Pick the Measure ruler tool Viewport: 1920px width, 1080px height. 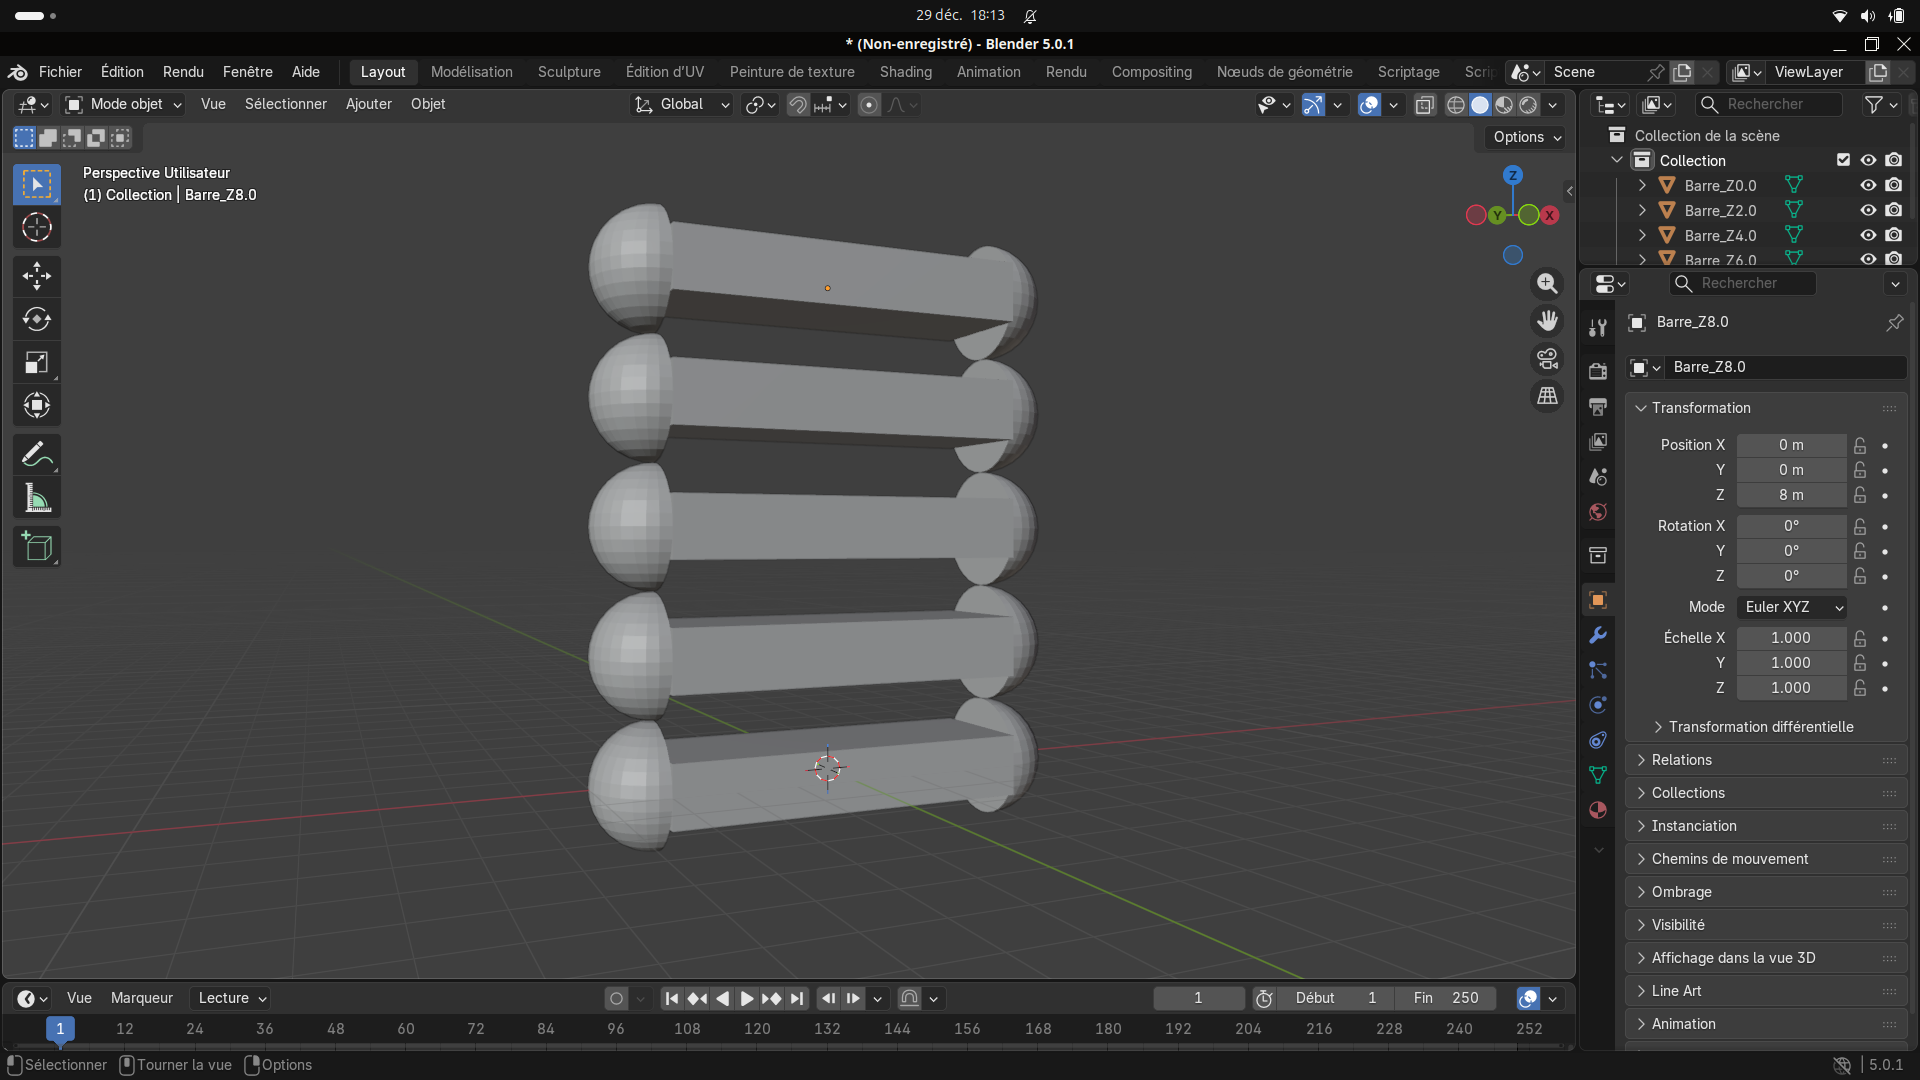point(37,498)
